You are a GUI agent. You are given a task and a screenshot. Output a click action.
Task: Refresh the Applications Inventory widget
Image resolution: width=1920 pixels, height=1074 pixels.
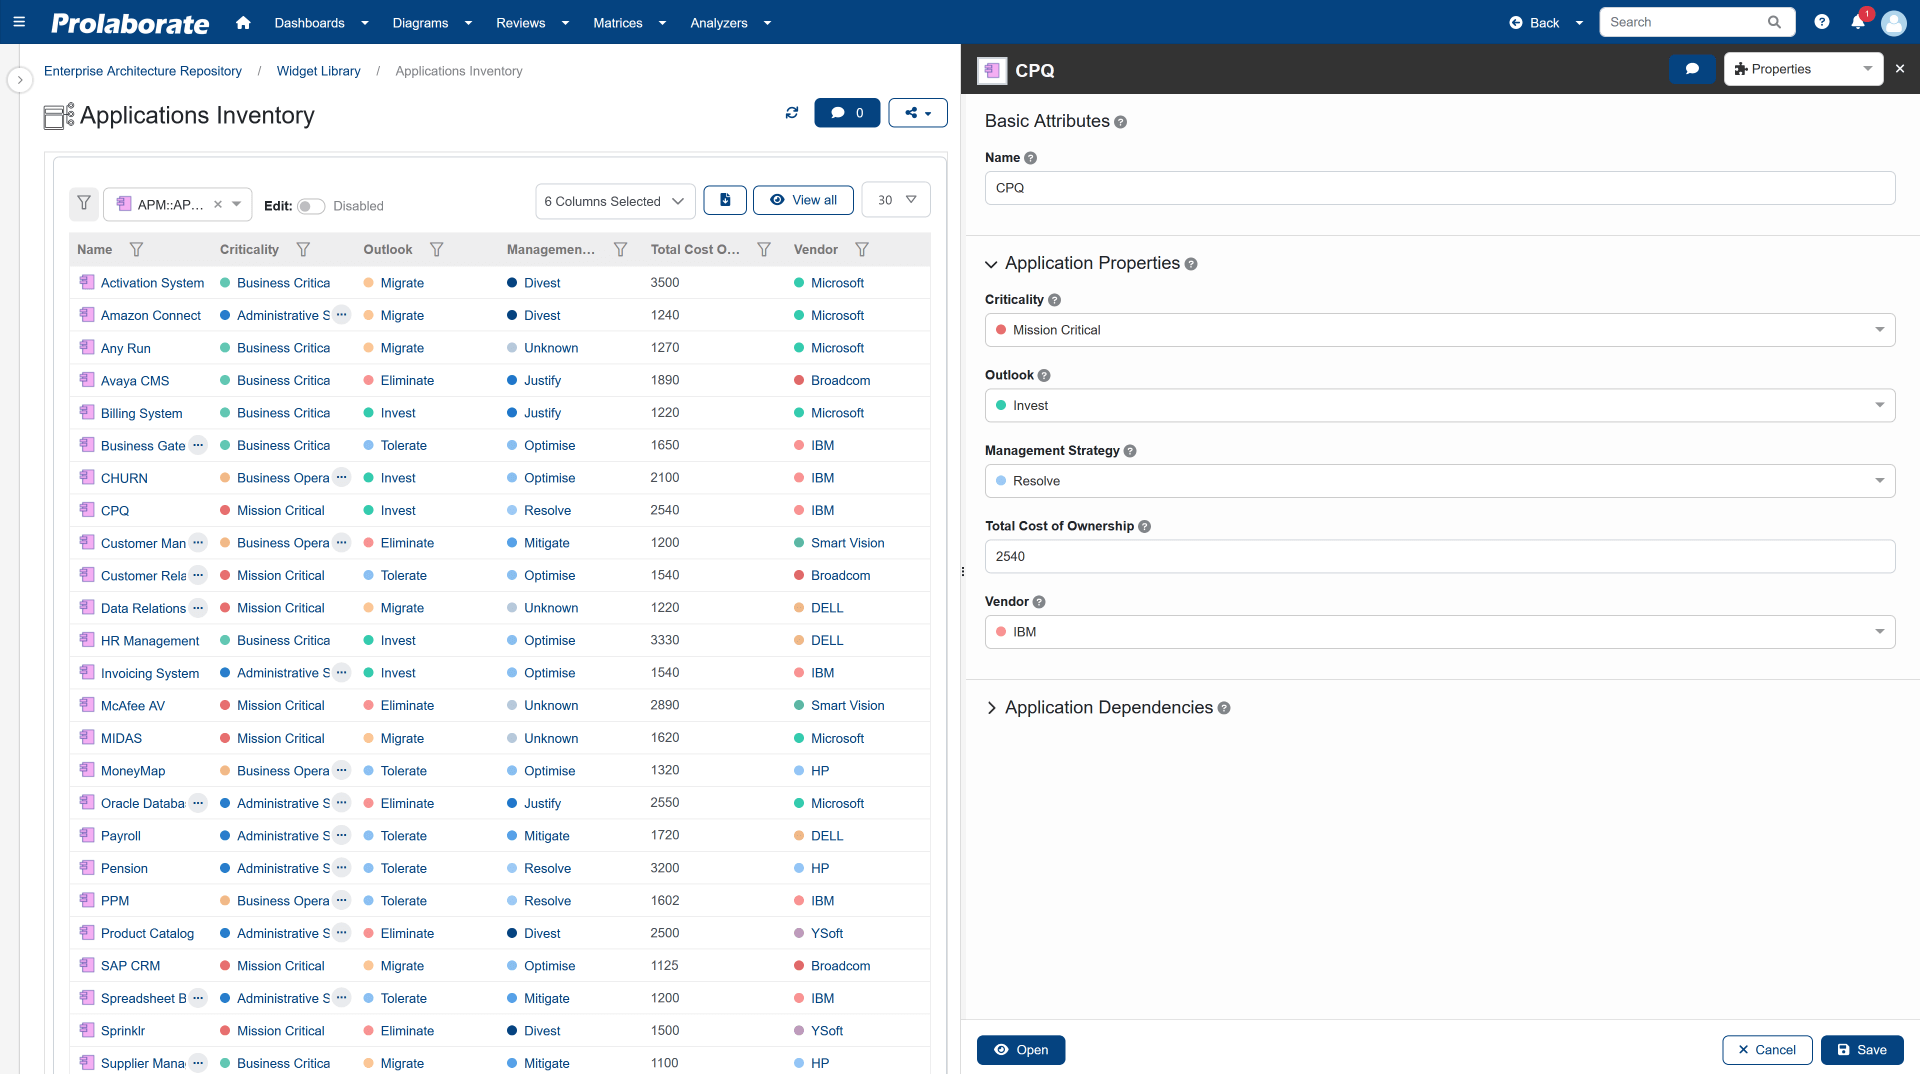coord(792,113)
